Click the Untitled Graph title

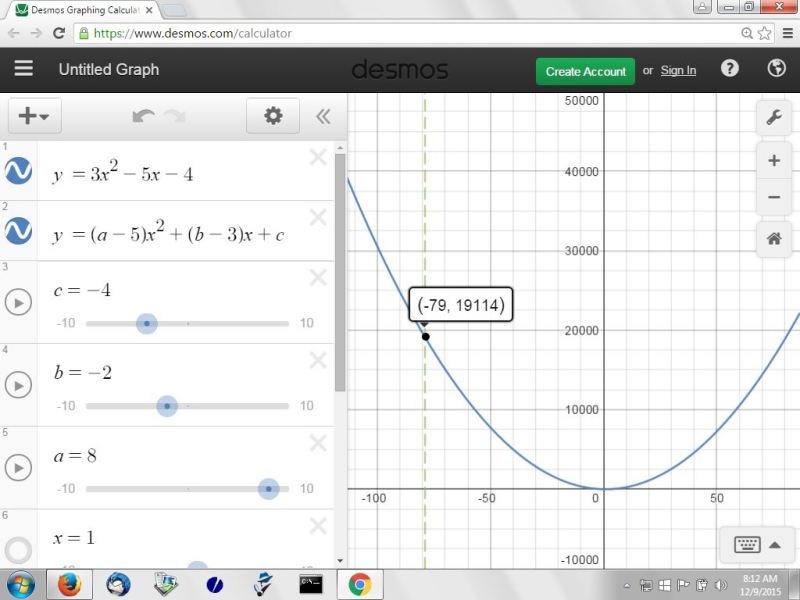point(109,69)
